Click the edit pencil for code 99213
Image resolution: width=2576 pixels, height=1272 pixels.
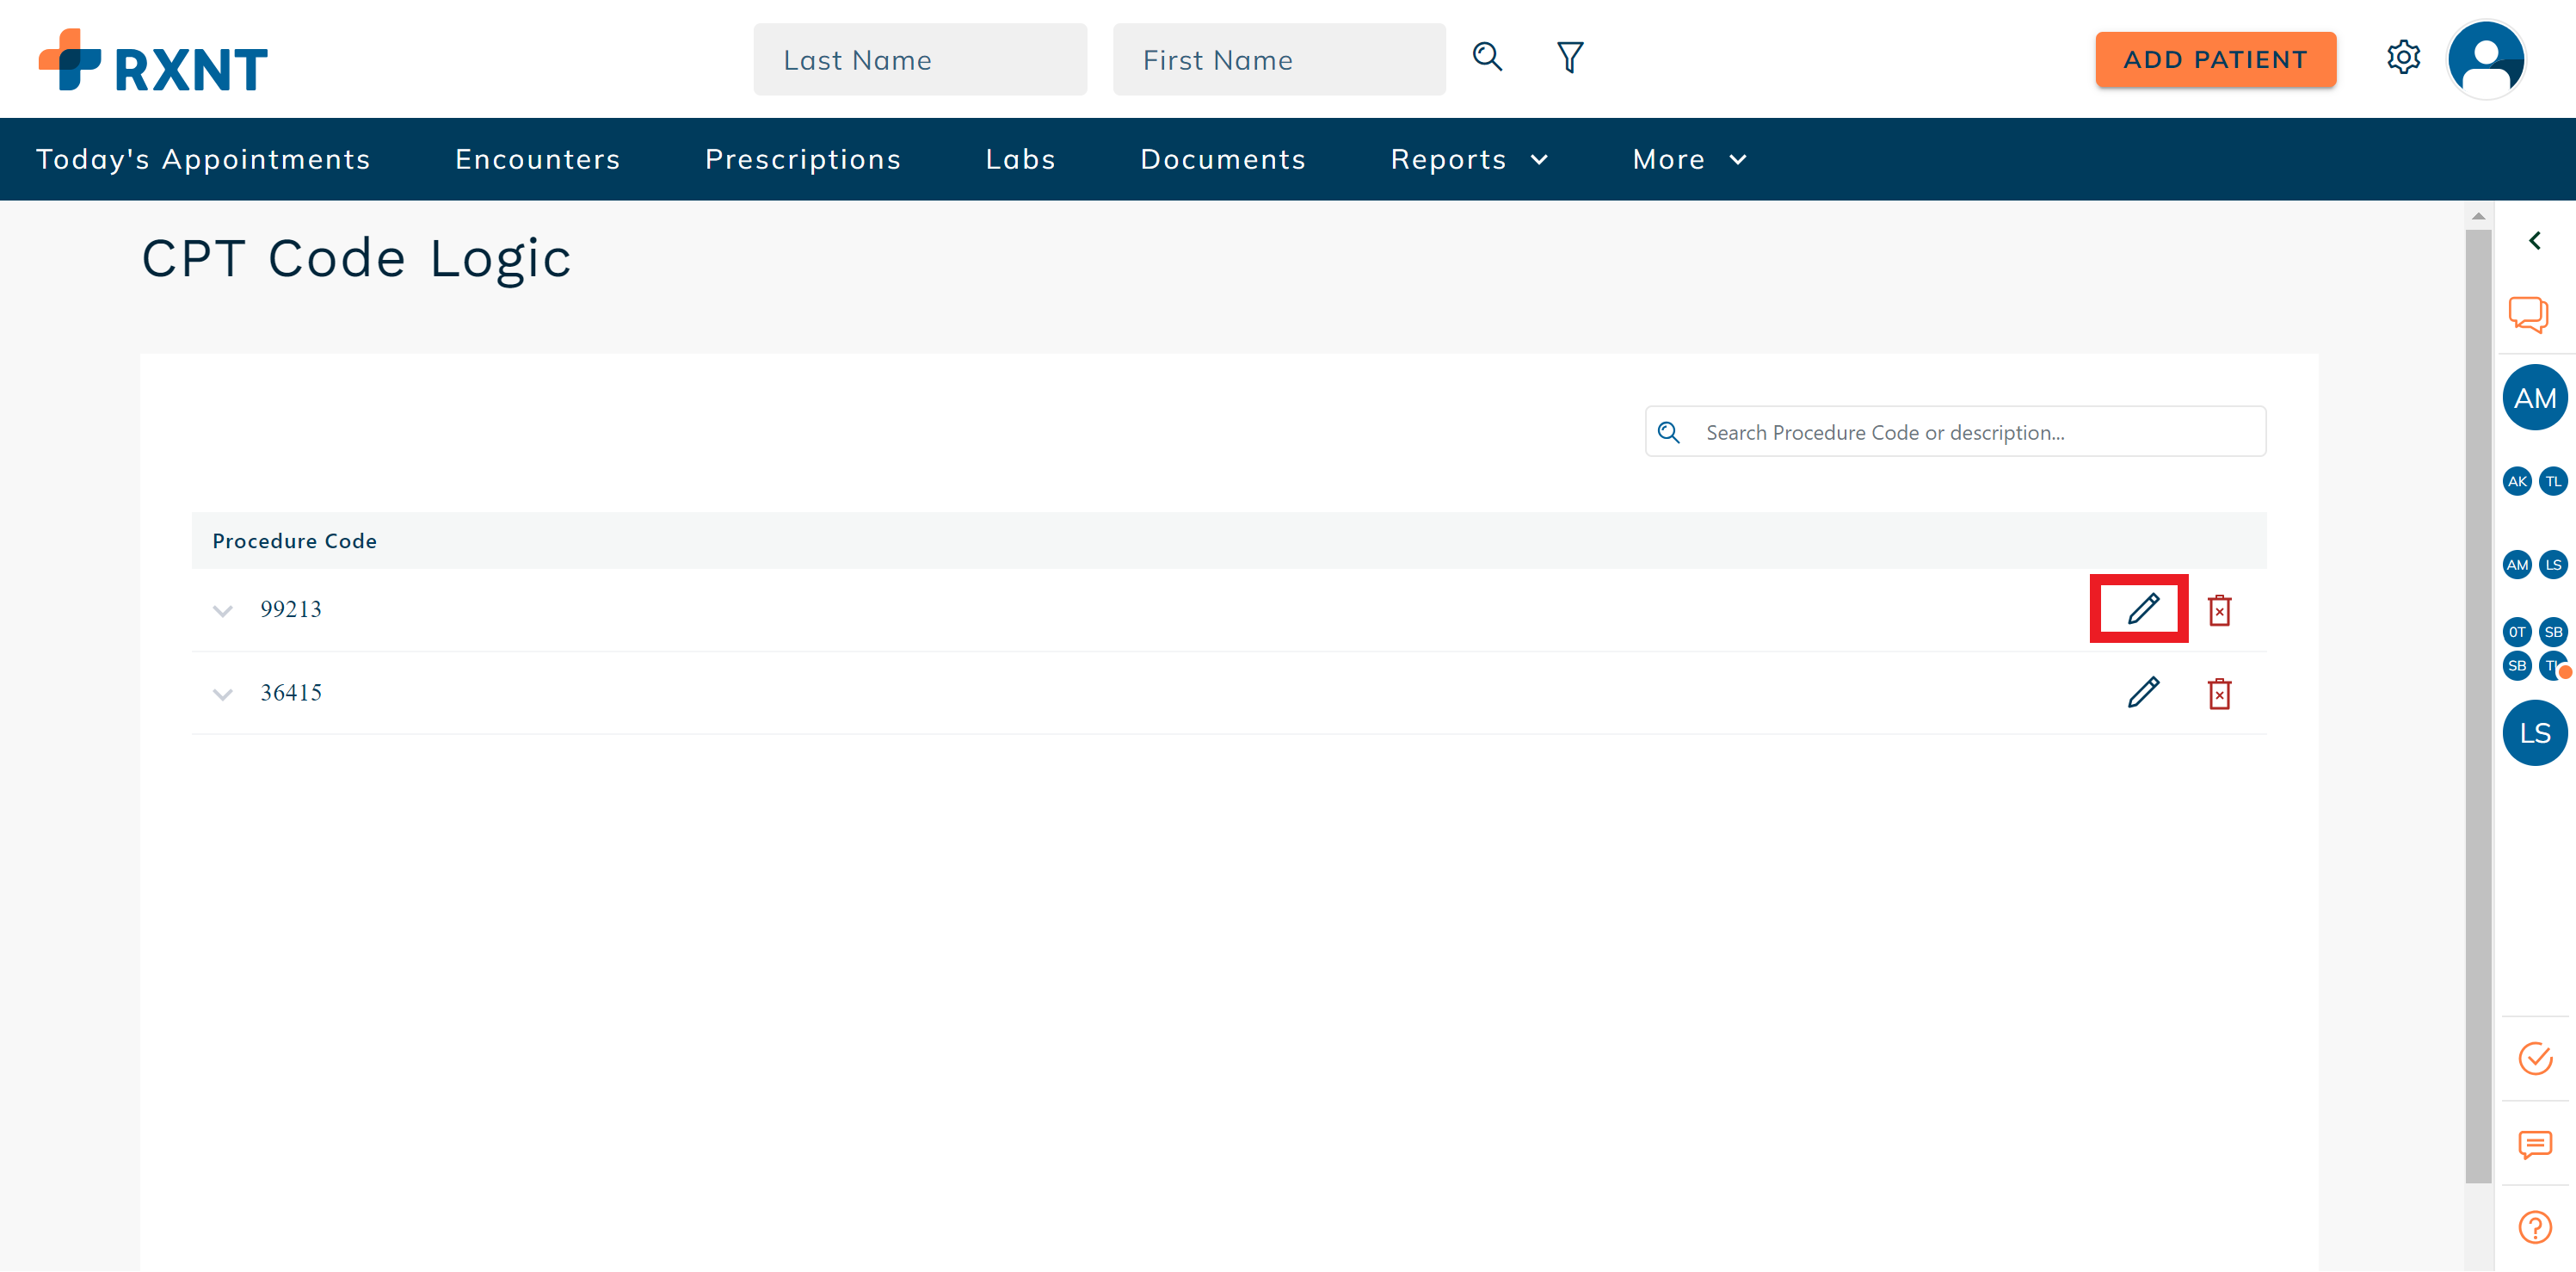tap(2142, 609)
